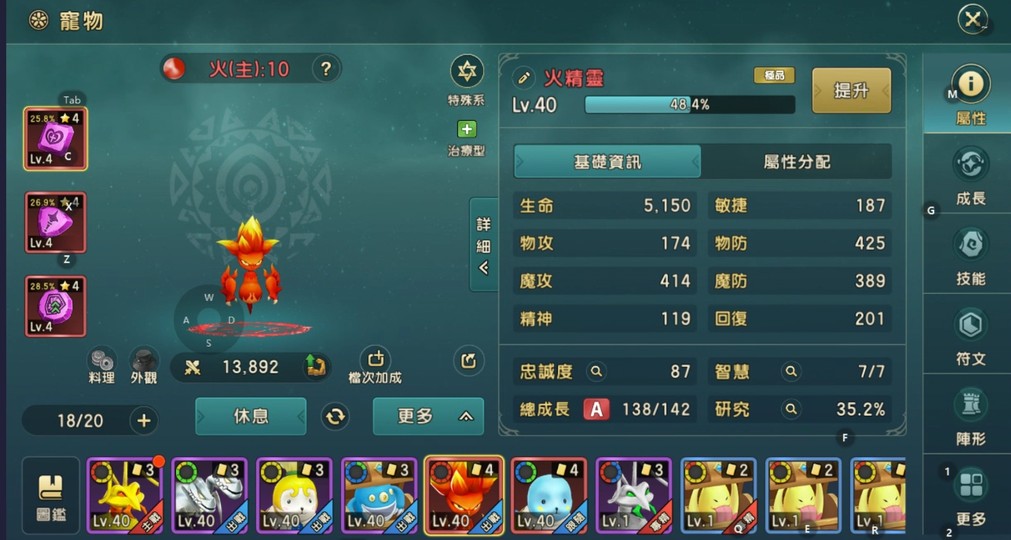
Task: Click the 外觀 appearance icon
Action: point(144,360)
